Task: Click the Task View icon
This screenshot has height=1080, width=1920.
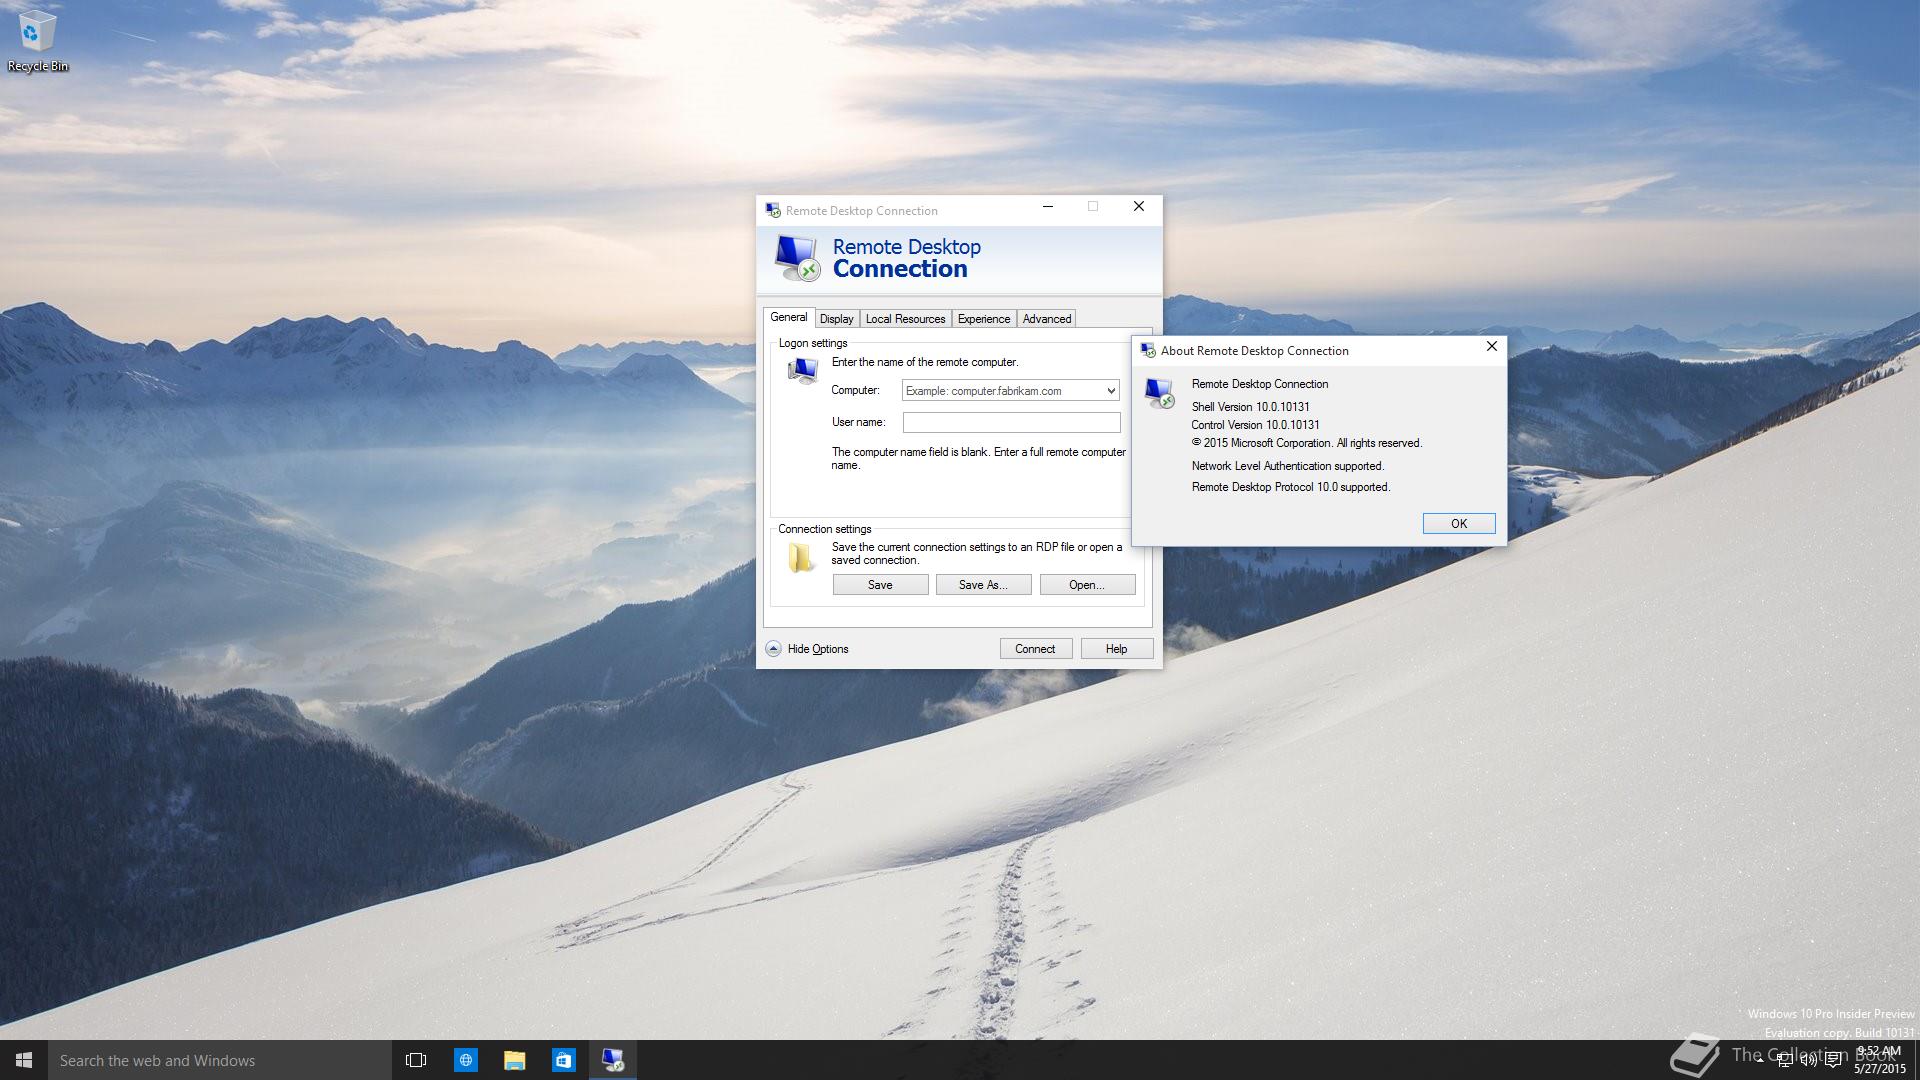Action: pos(416,1060)
